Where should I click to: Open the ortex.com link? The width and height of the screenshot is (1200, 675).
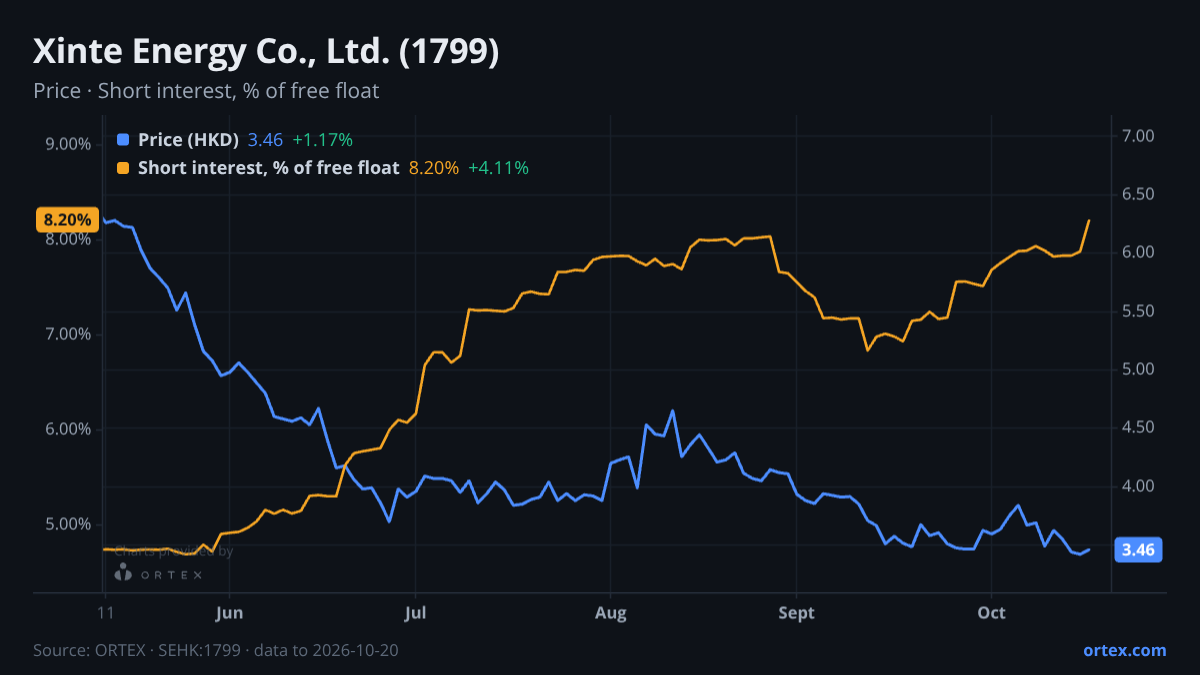pyautogui.click(x=1124, y=650)
